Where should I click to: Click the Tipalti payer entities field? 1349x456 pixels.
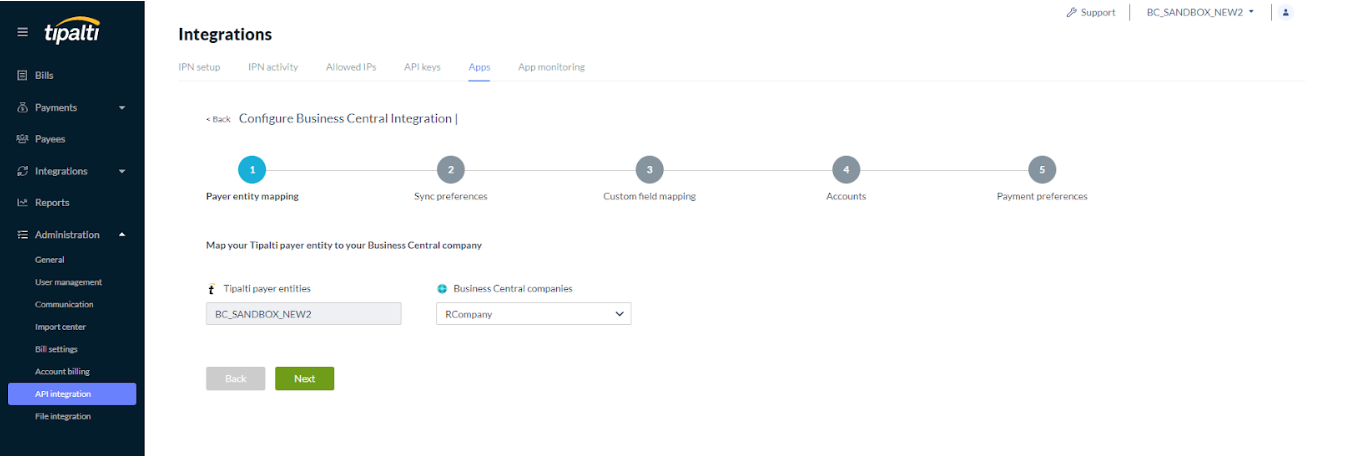pos(303,314)
